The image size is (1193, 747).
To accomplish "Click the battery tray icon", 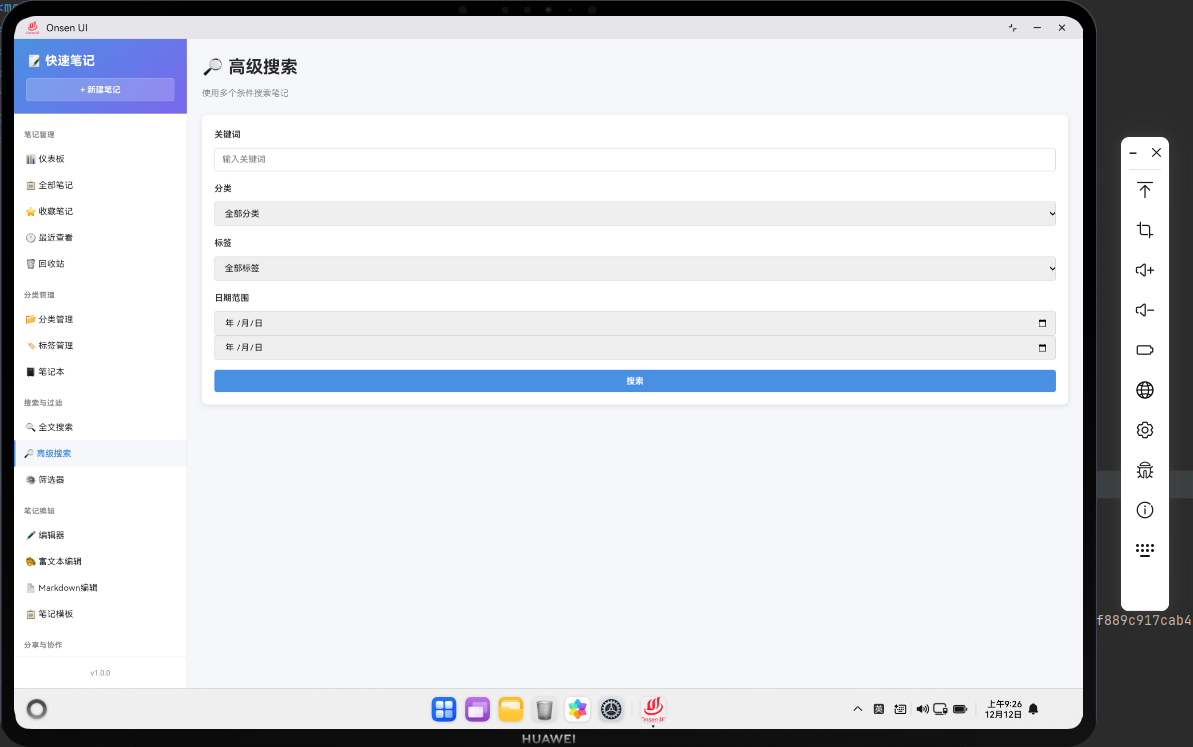I will [960, 709].
